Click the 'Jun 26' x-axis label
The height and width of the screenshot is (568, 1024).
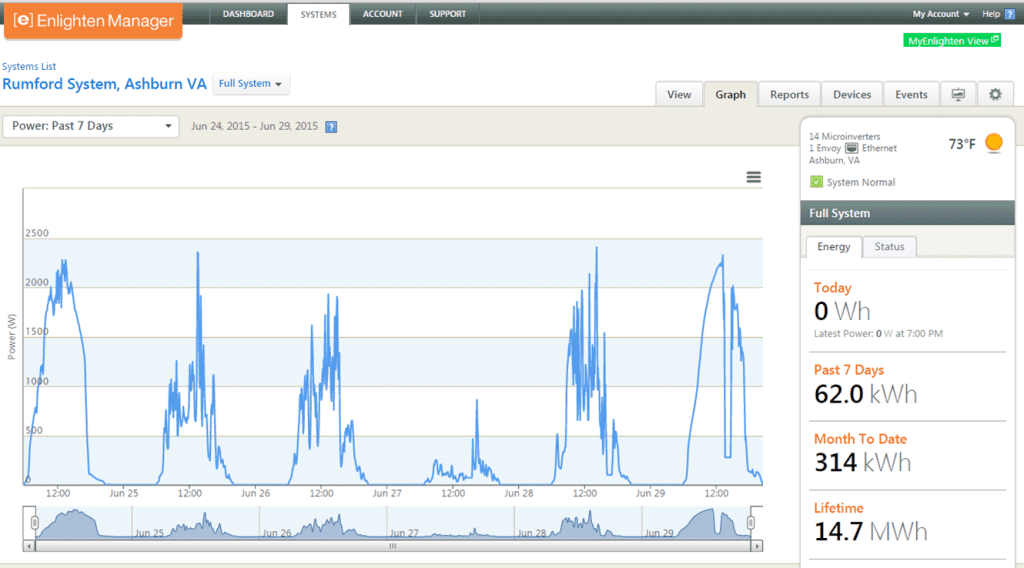(x=255, y=493)
